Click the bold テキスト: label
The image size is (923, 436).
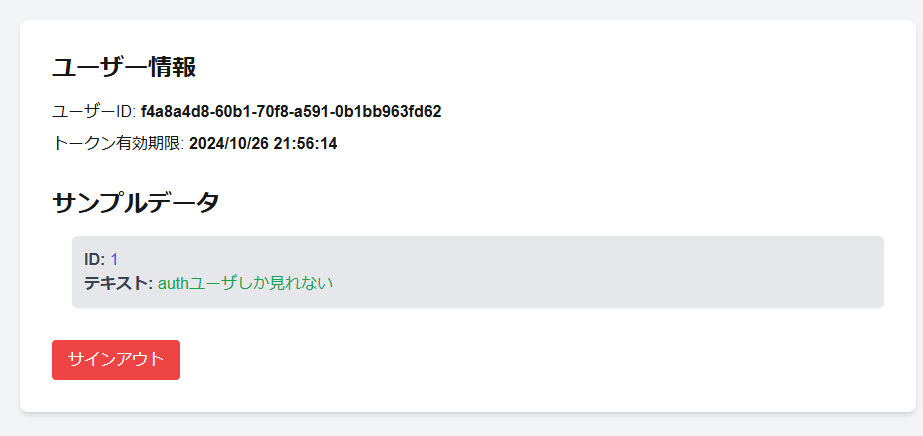click(x=118, y=283)
